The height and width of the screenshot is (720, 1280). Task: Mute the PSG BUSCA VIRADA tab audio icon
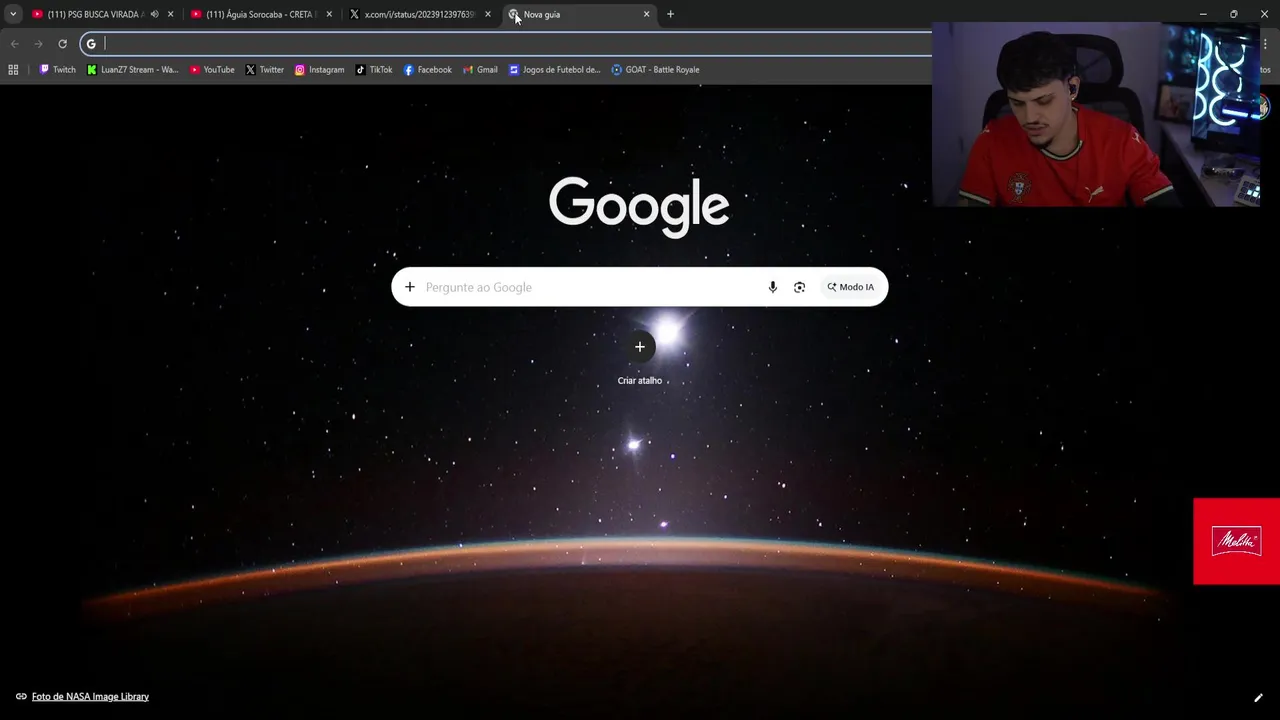[x=154, y=14]
